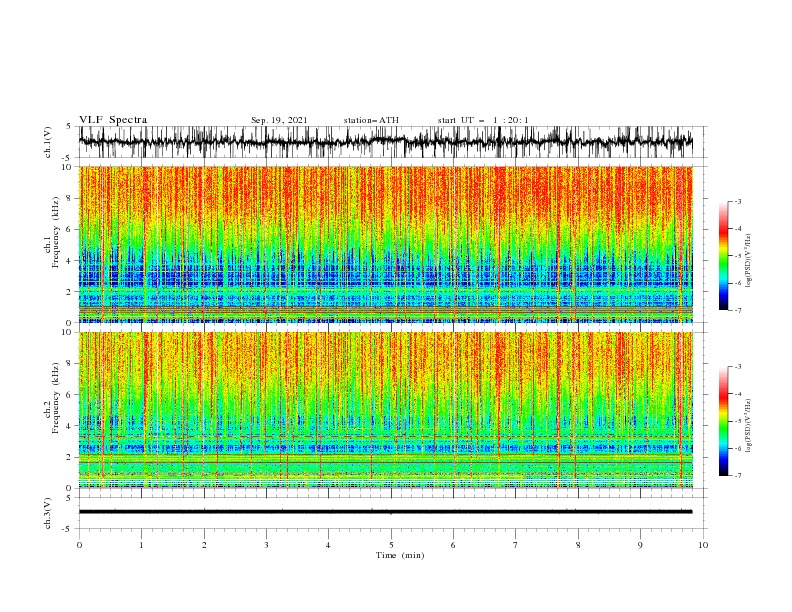Screen dimensions: 792x612
Task: Click the ch.1 spectrogram panel
Action: point(386,244)
